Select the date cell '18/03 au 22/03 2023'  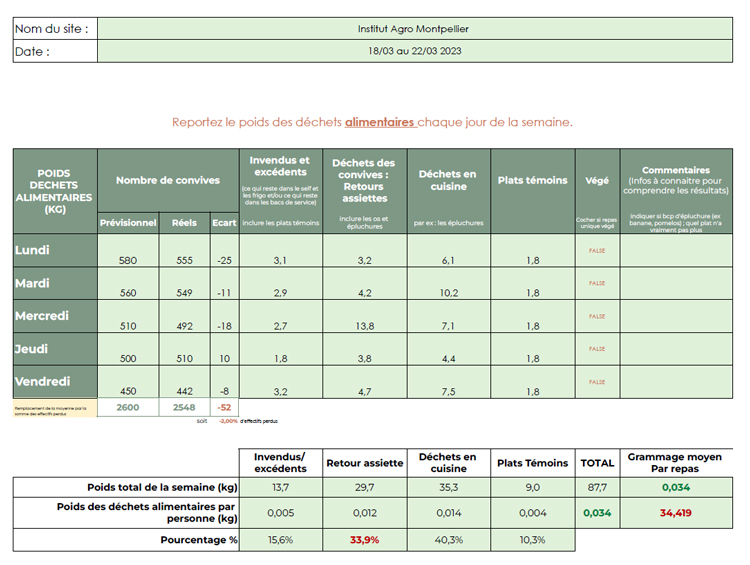pos(415,51)
